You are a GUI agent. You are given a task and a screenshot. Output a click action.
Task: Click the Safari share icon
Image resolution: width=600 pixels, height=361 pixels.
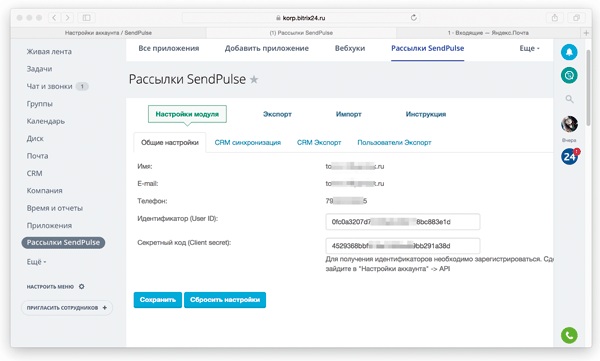coord(554,18)
